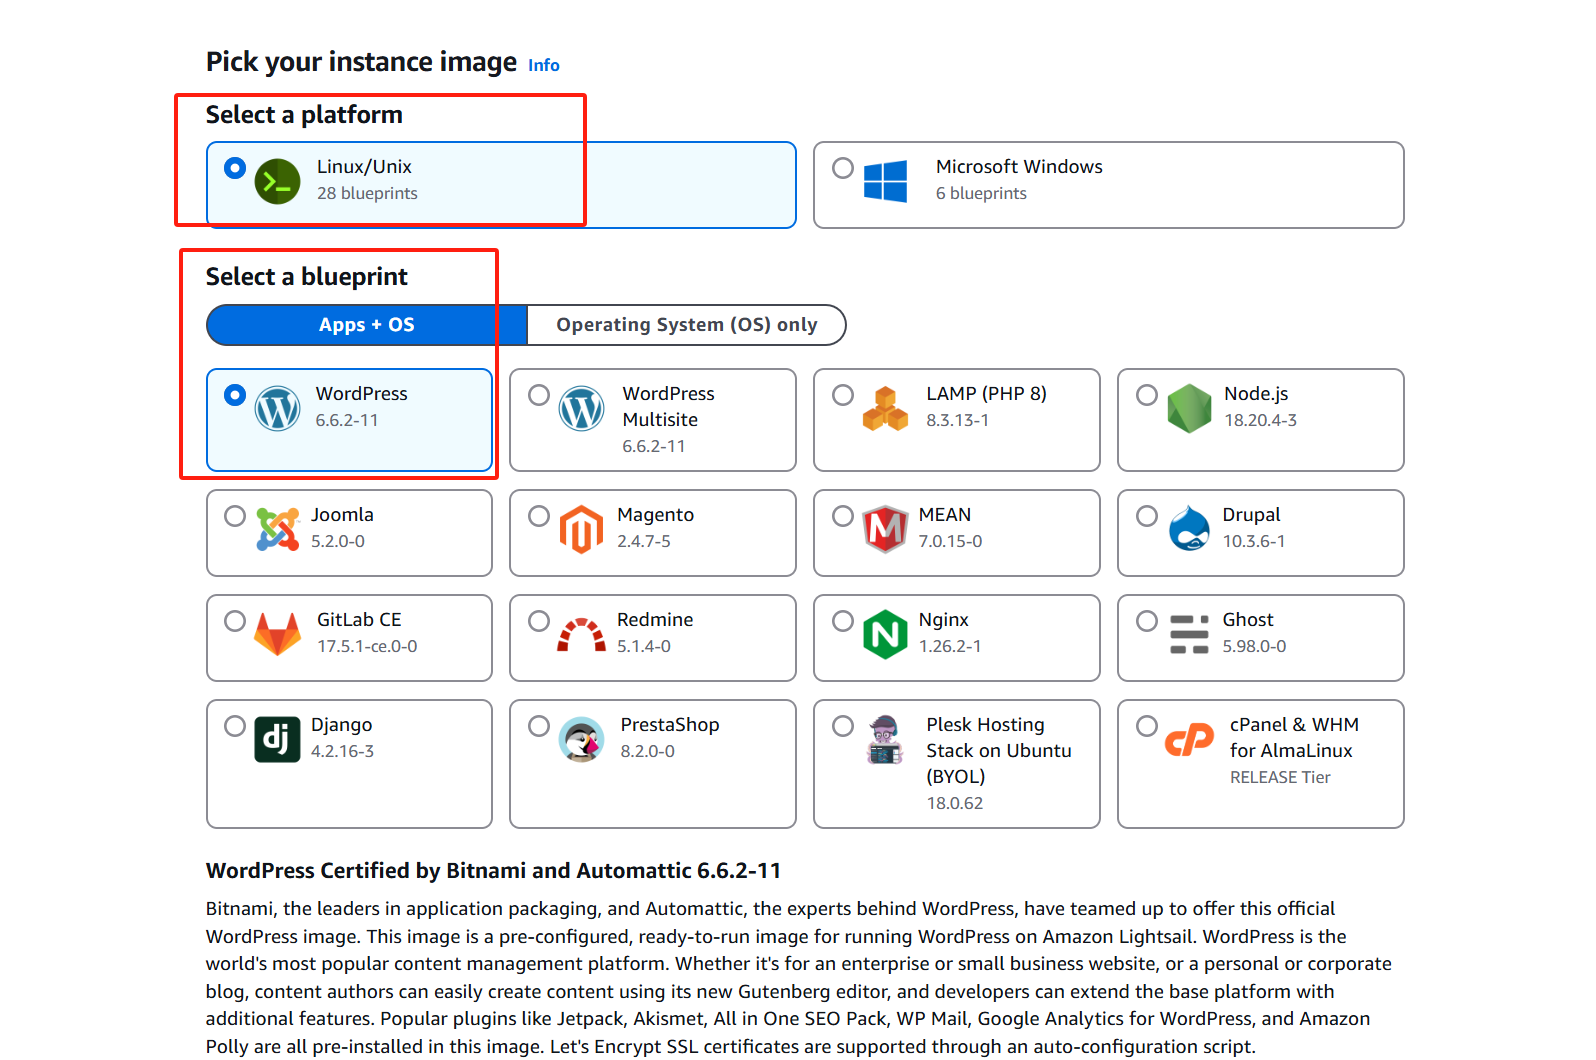Click the WordPress logo in the WordPress card

(278, 408)
